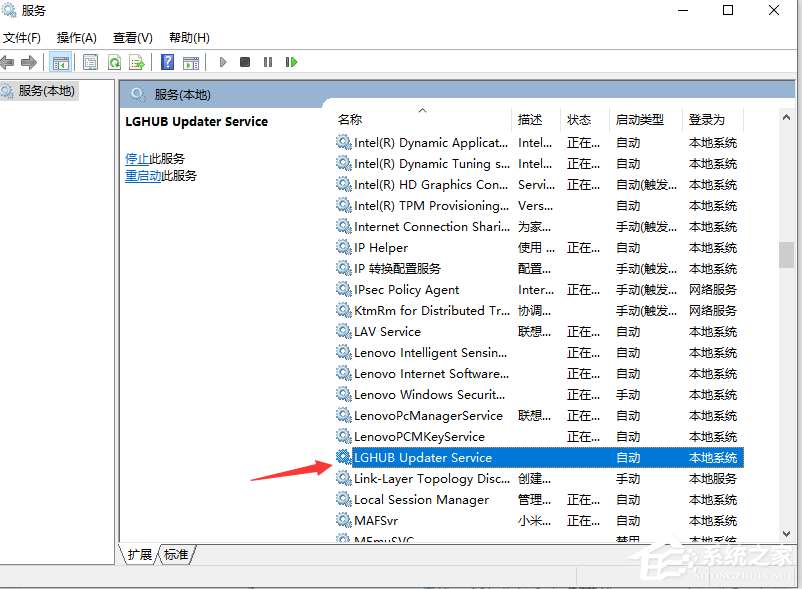Start the service with the play icon
The width and height of the screenshot is (802, 589).
tap(222, 62)
